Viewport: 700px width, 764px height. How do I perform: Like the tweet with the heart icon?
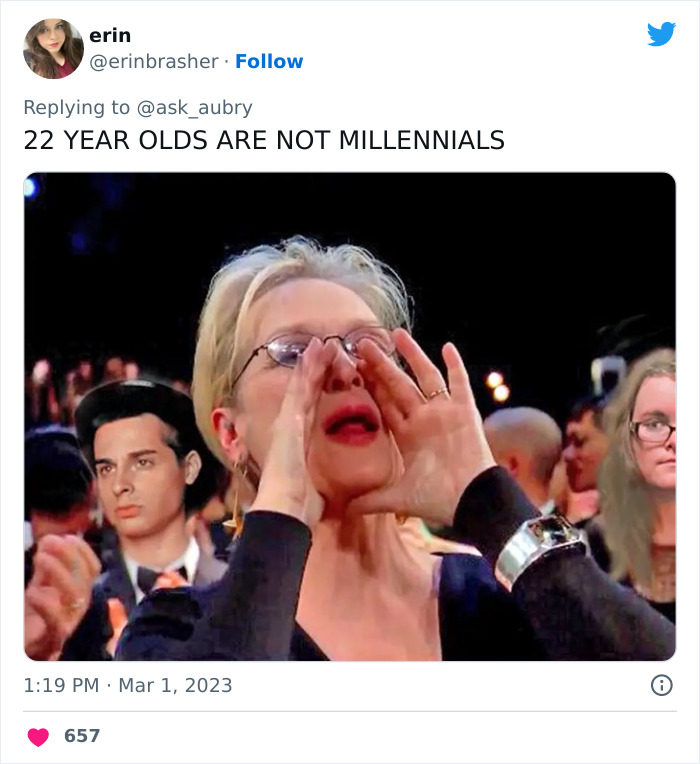(x=38, y=737)
